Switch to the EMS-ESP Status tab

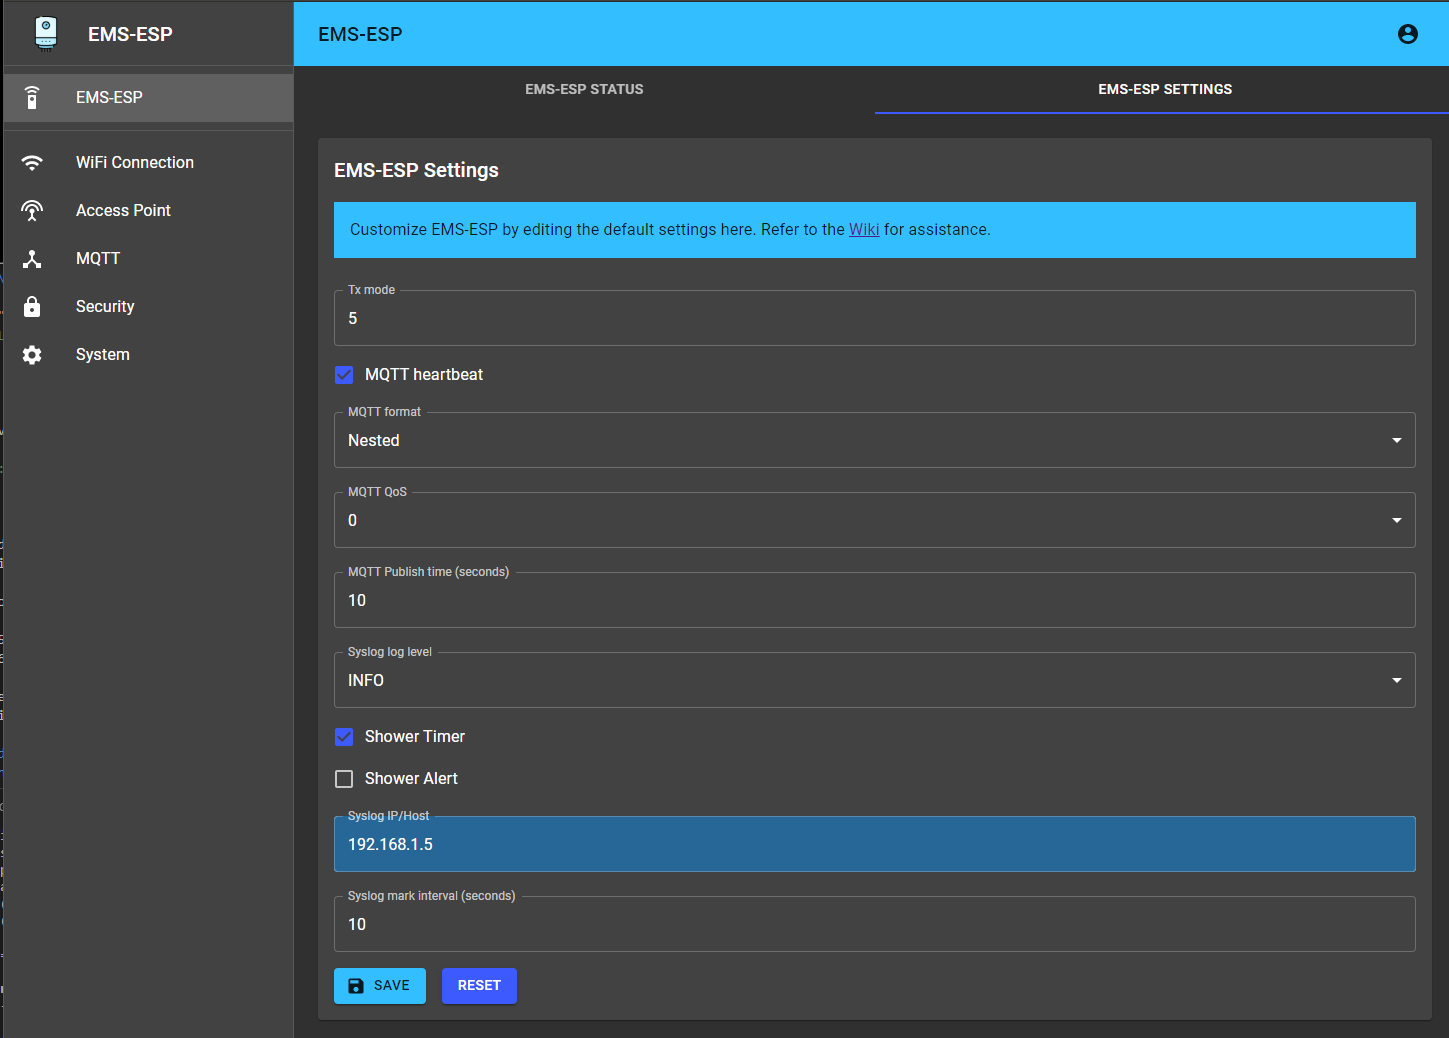pyautogui.click(x=584, y=89)
